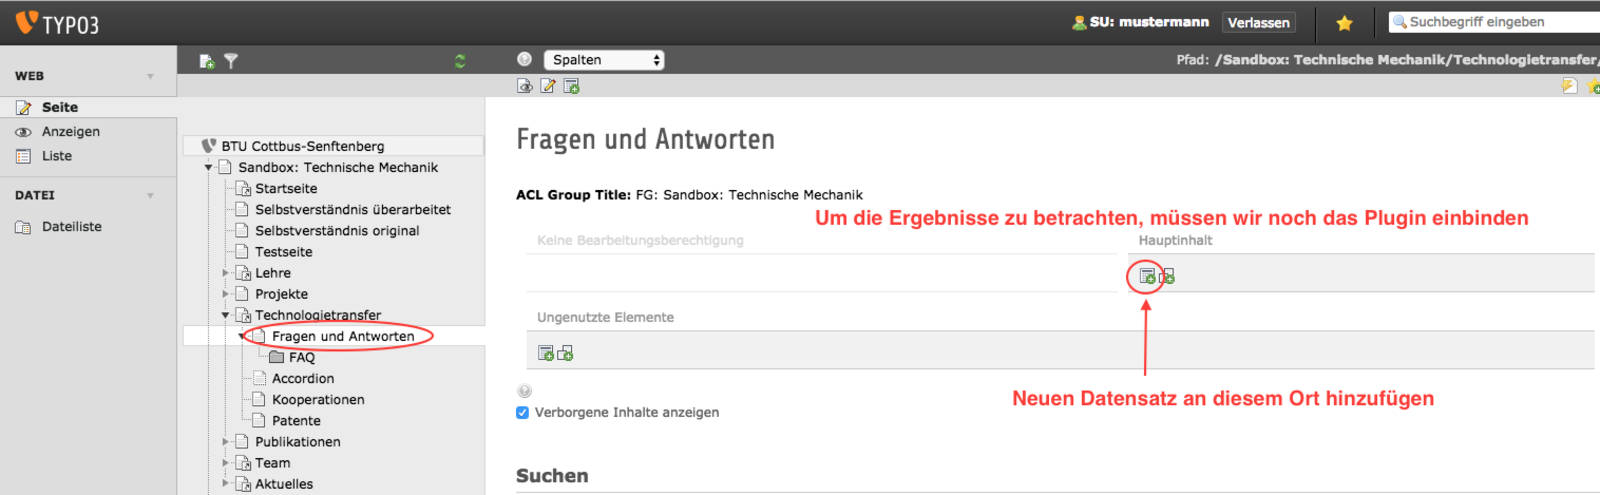Viewport: 1600px width, 495px height.
Task: Expand the Publikationen tree node
Action: pos(225,442)
